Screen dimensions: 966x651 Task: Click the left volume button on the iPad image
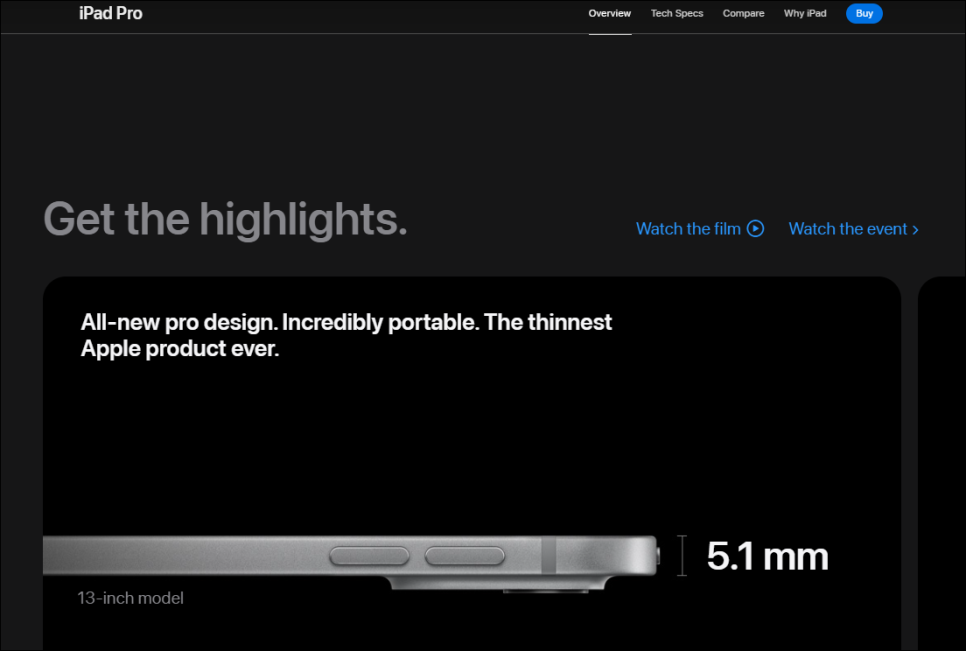(x=370, y=555)
